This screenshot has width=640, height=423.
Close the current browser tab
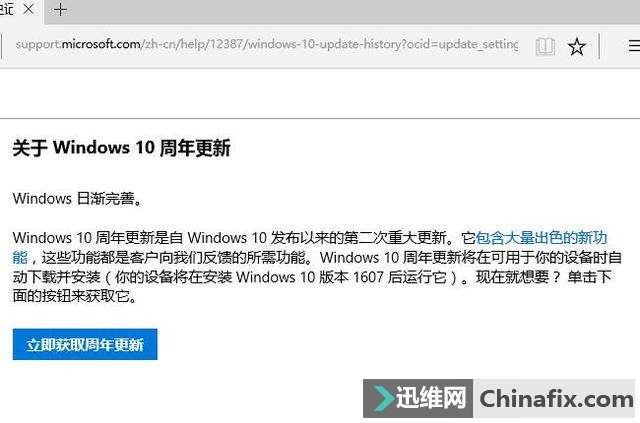(x=29, y=9)
